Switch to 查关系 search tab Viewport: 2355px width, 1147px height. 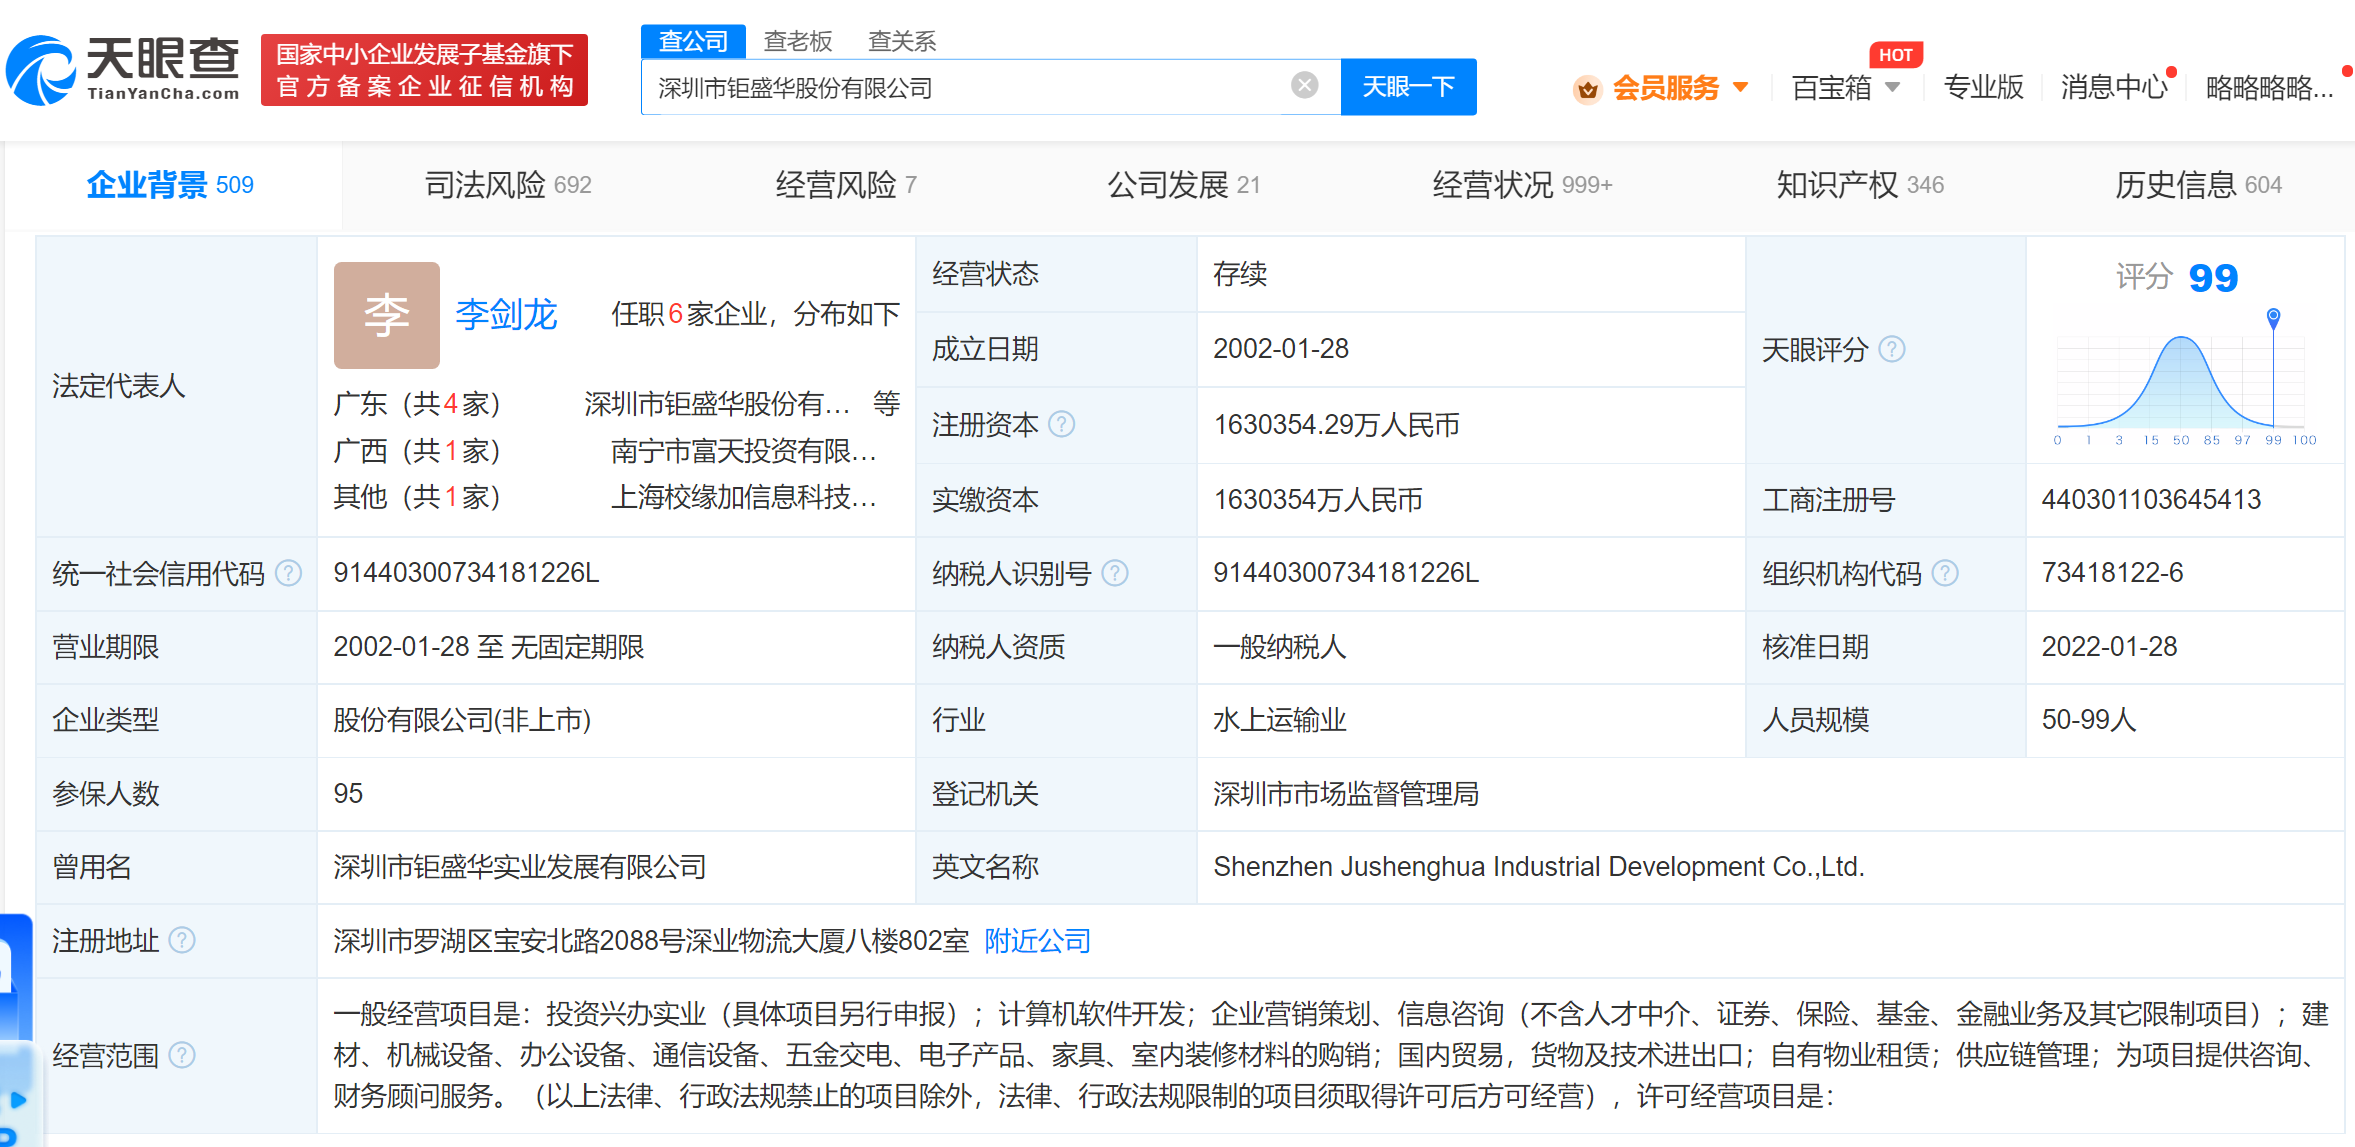click(x=902, y=41)
